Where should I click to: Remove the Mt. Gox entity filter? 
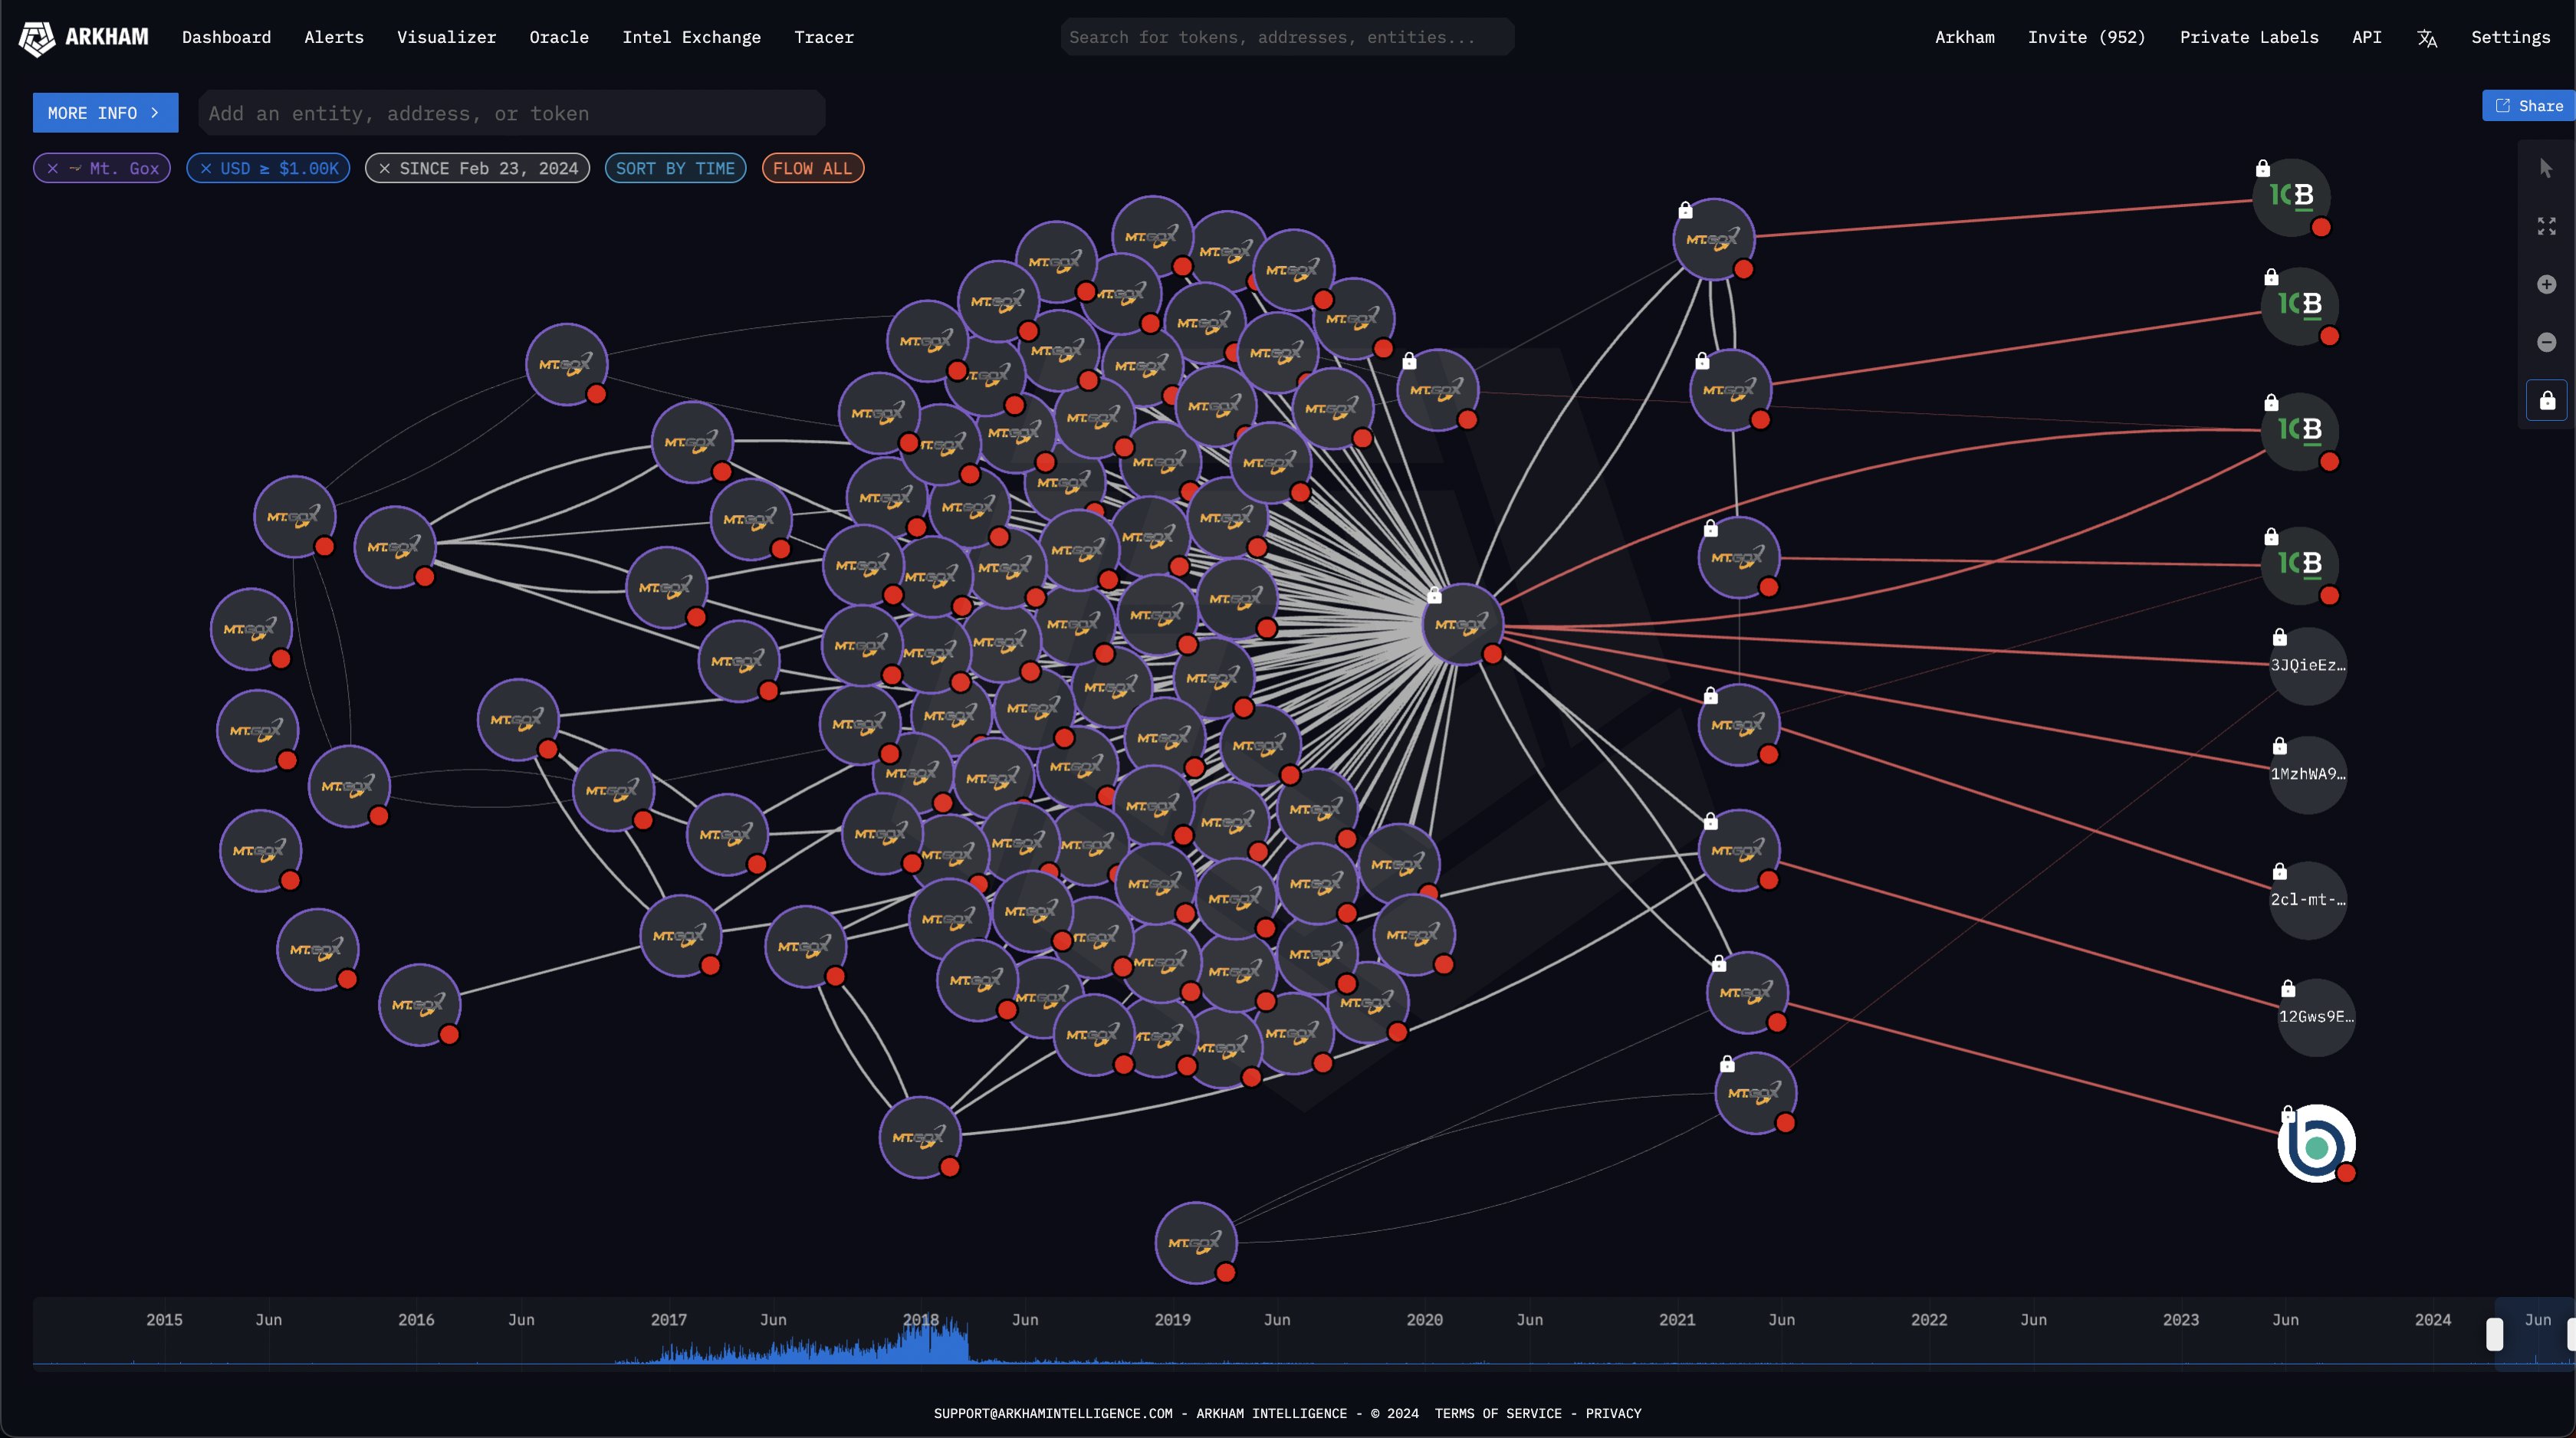coord(53,168)
